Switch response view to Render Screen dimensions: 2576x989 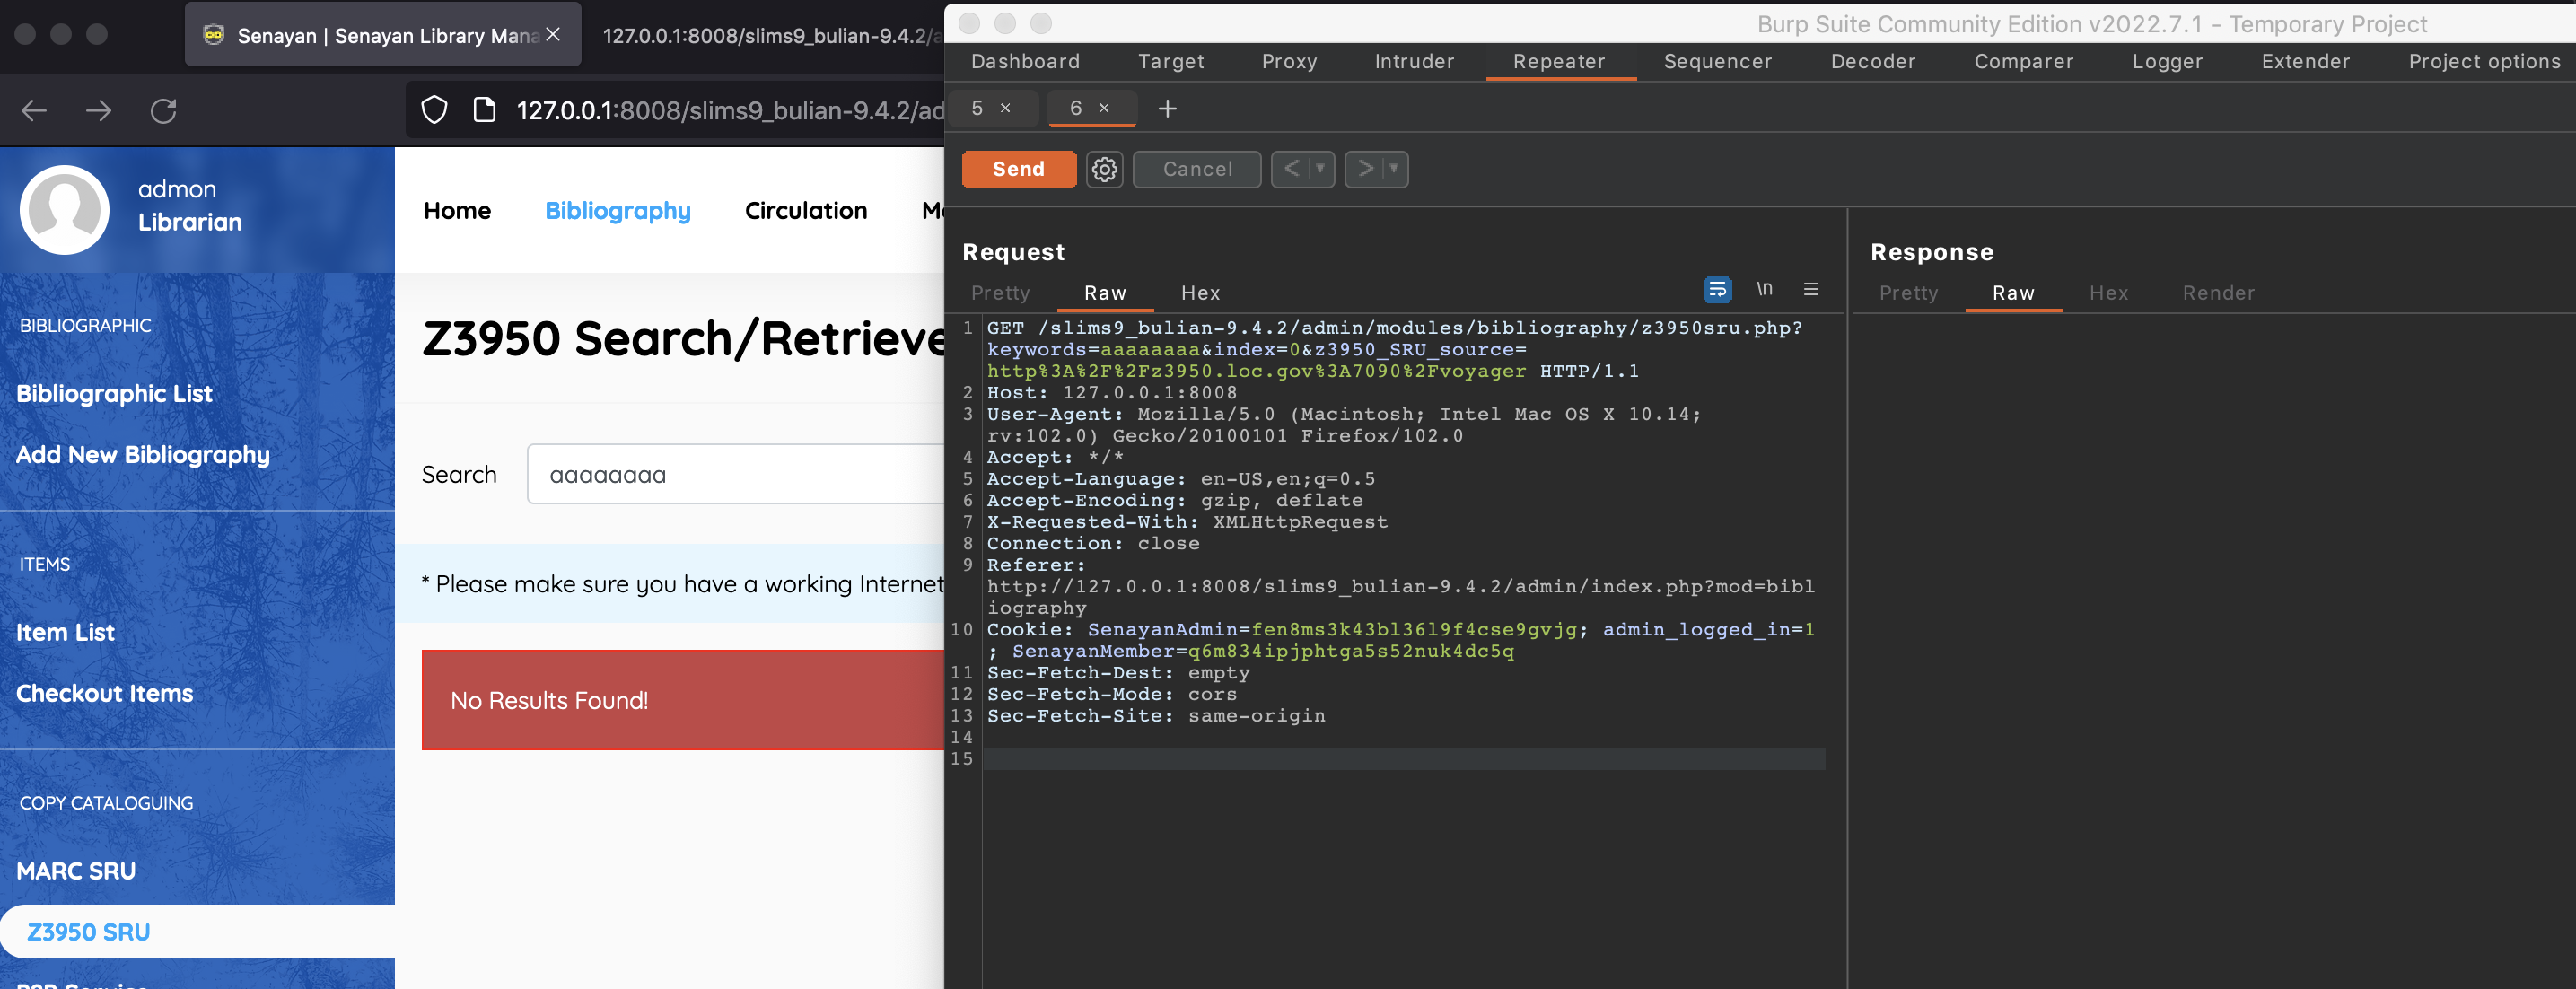(x=2218, y=293)
